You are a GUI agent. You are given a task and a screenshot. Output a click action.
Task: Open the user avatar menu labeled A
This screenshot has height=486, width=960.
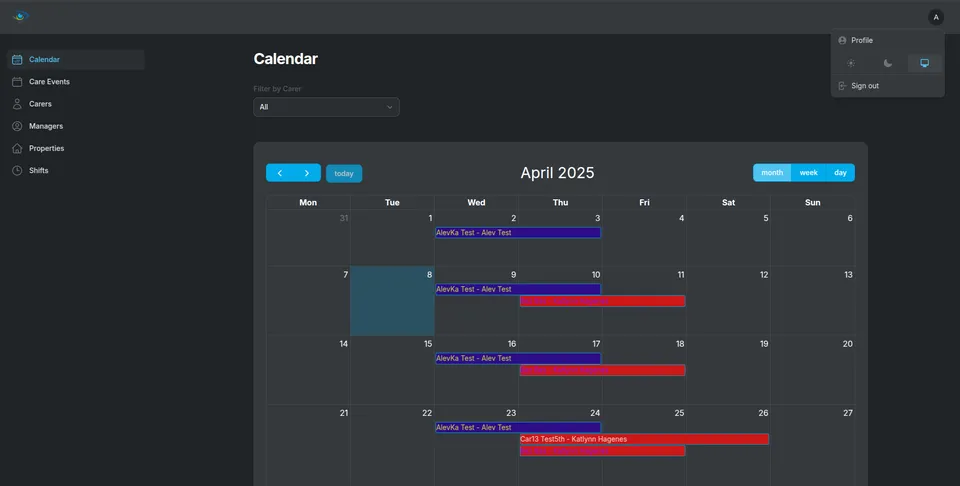point(936,17)
